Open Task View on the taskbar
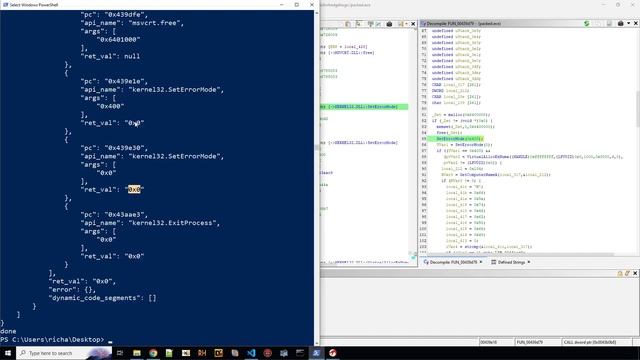 coord(120,353)
